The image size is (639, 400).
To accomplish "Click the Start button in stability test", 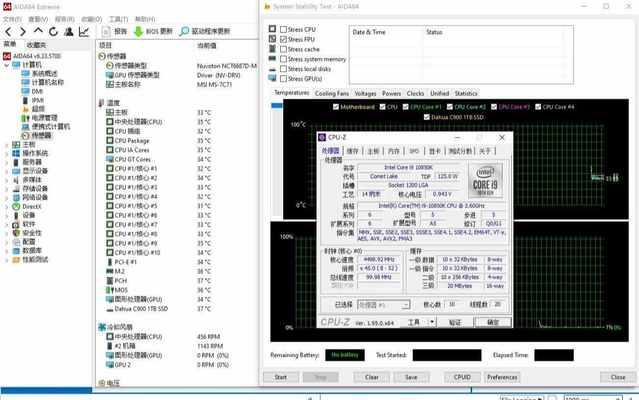I will (x=280, y=377).
